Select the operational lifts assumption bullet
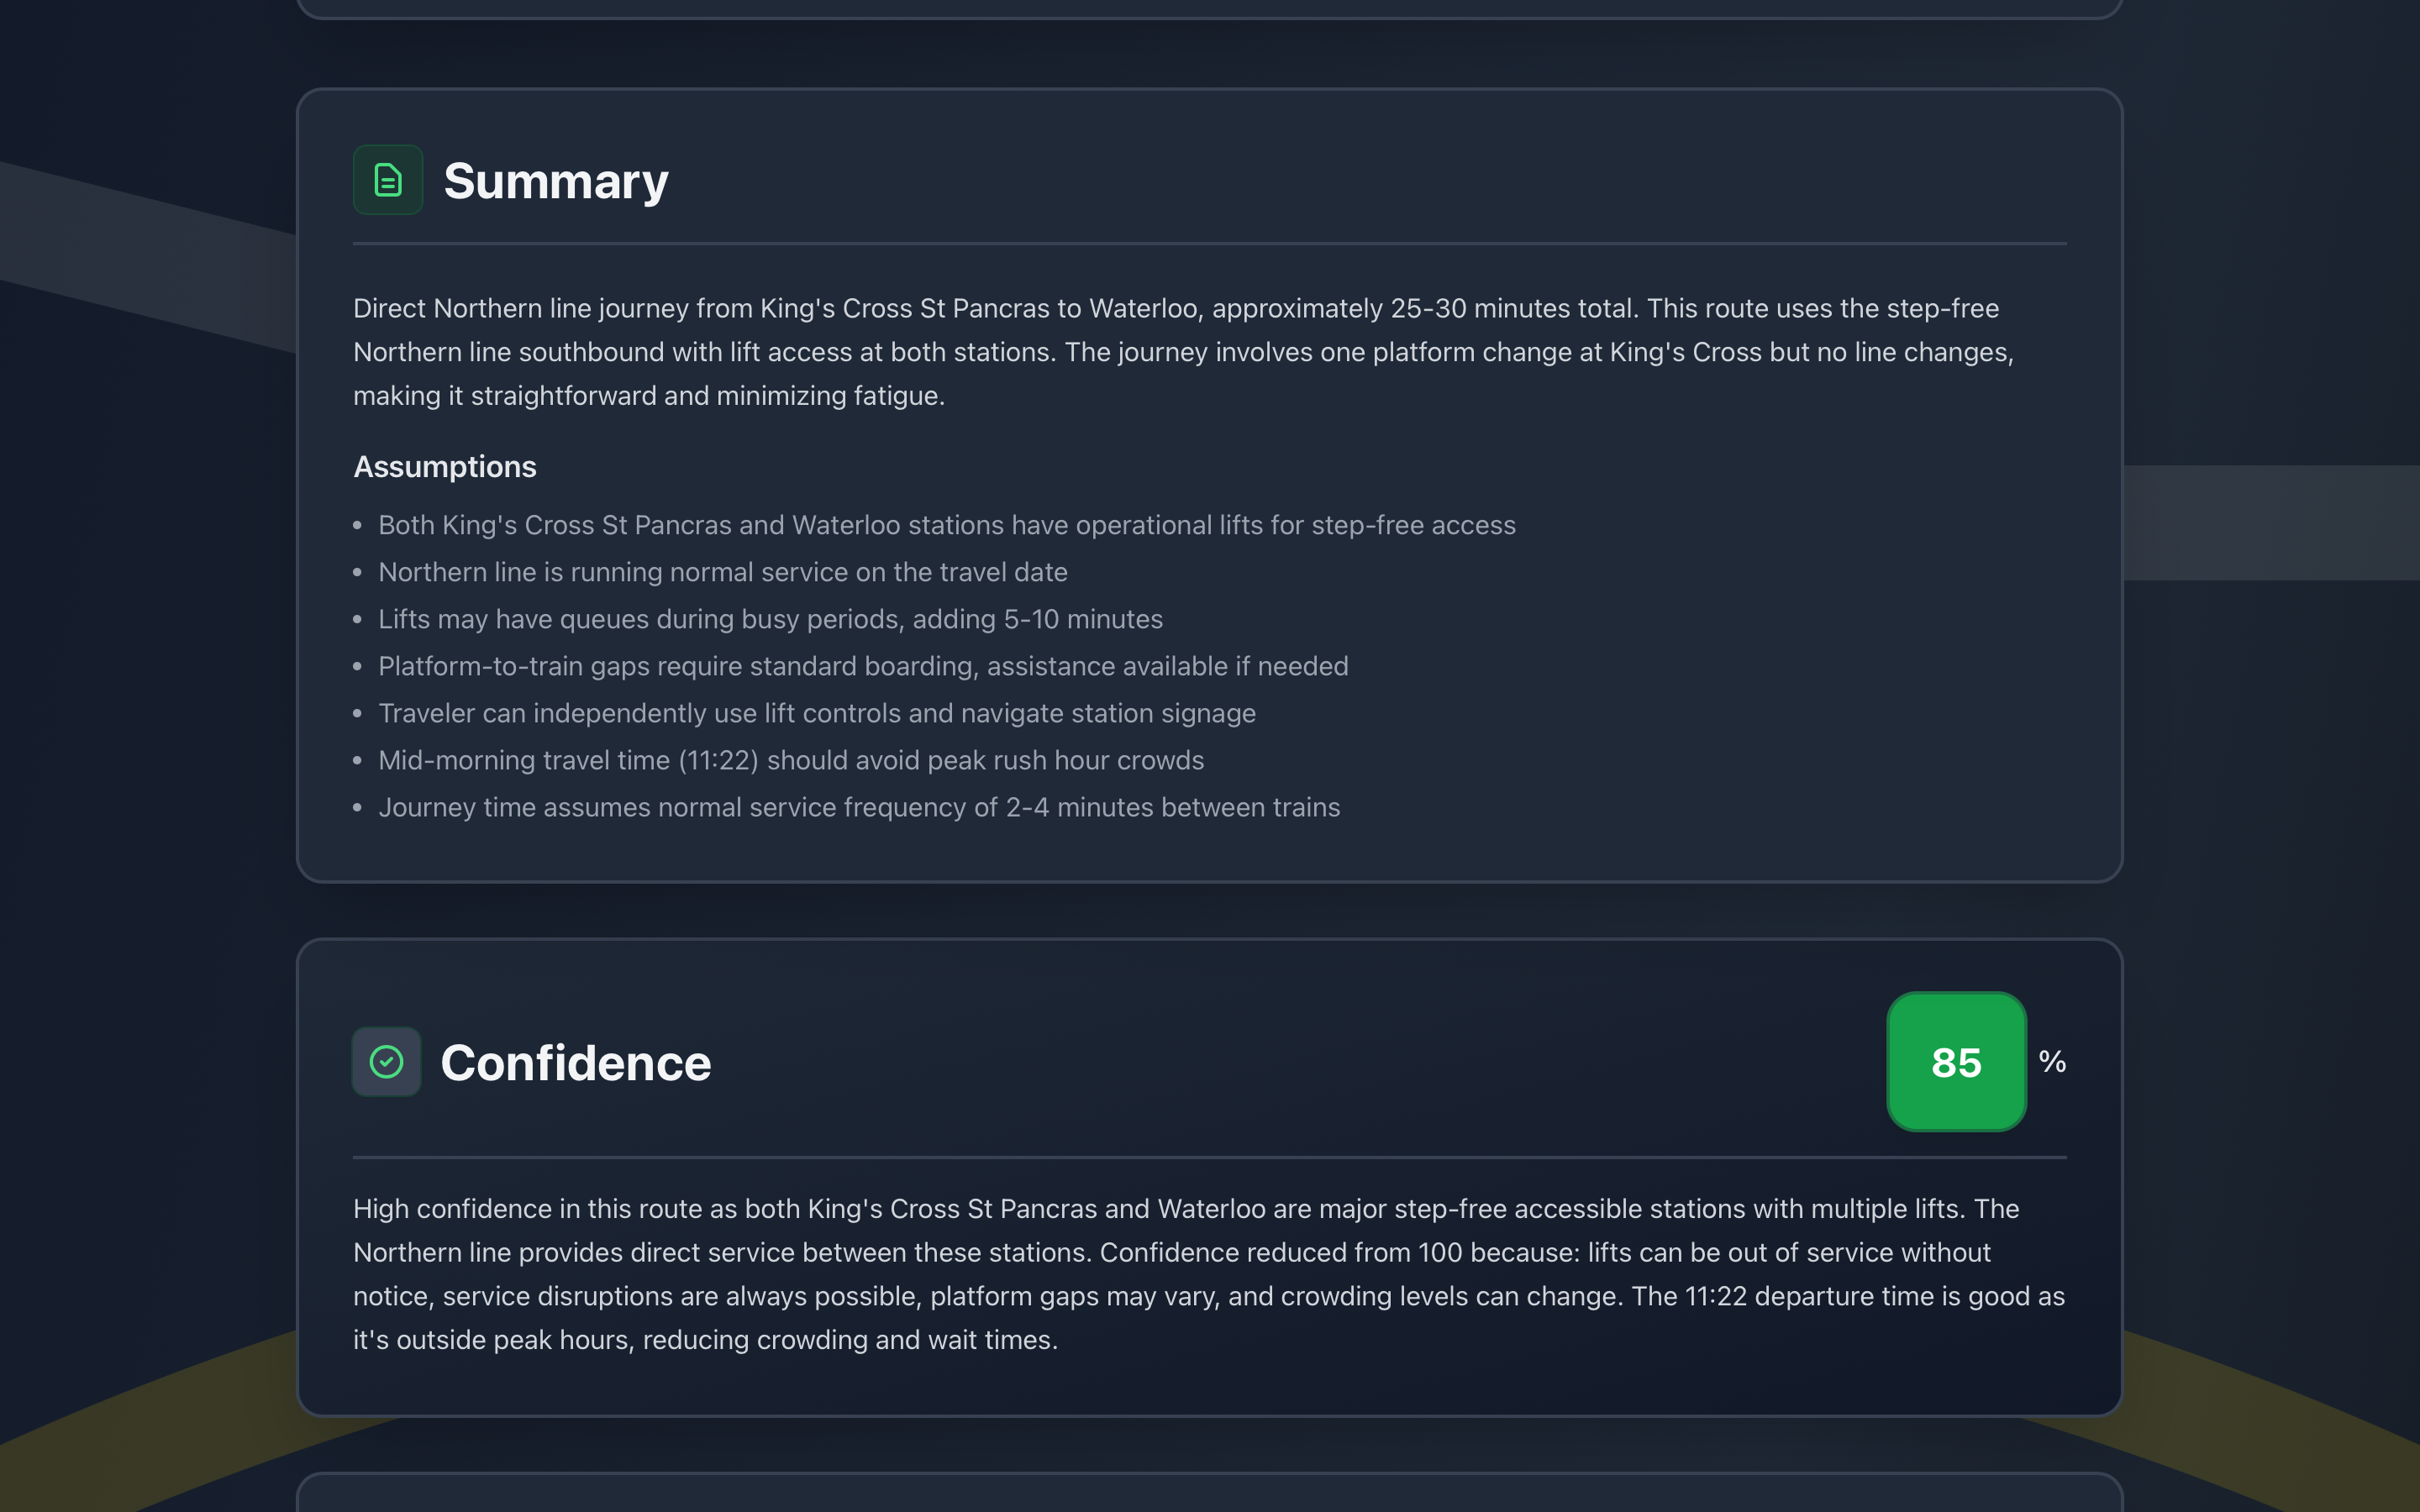Screen dimensions: 2420x1512 point(946,525)
